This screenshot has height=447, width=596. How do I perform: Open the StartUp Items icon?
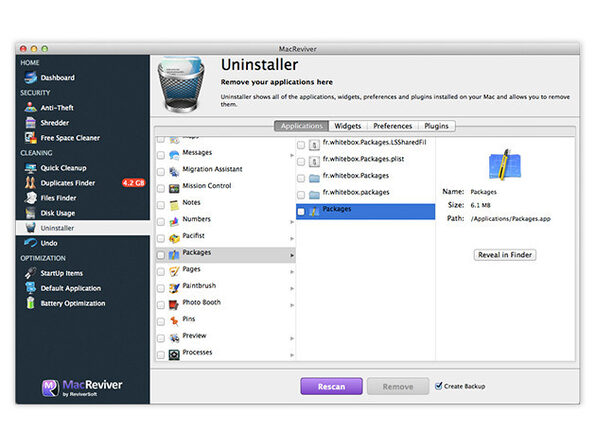[30, 273]
